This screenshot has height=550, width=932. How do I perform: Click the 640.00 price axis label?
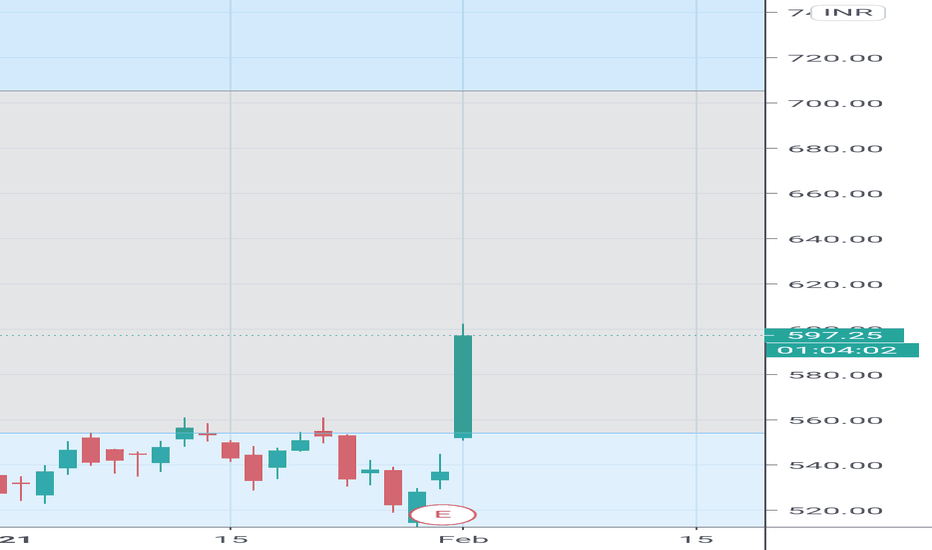(x=835, y=239)
